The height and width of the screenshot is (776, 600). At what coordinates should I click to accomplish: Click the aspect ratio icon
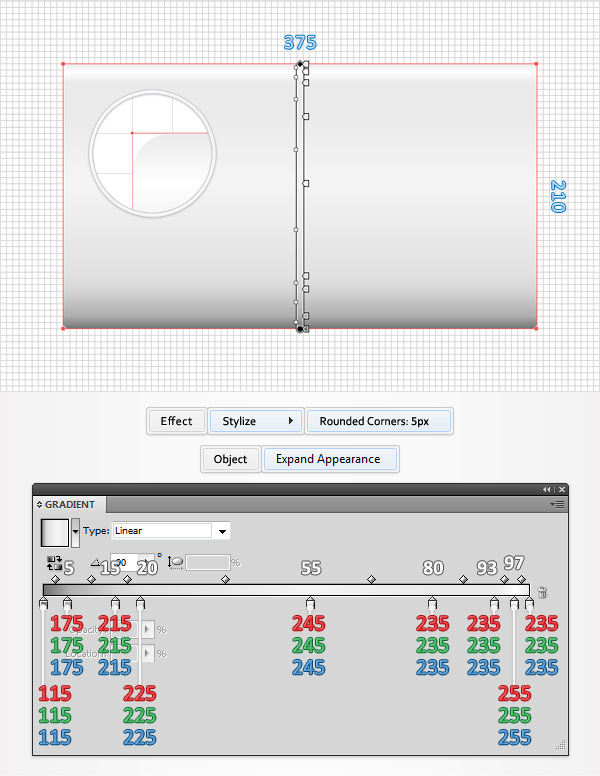tap(175, 563)
